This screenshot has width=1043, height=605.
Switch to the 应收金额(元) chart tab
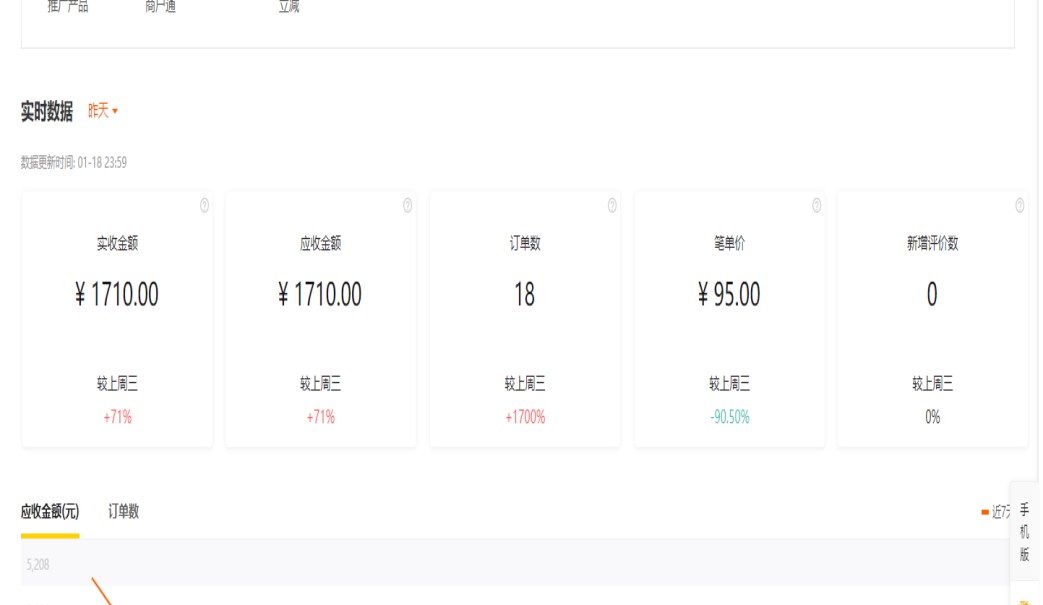pyautogui.click(x=50, y=512)
